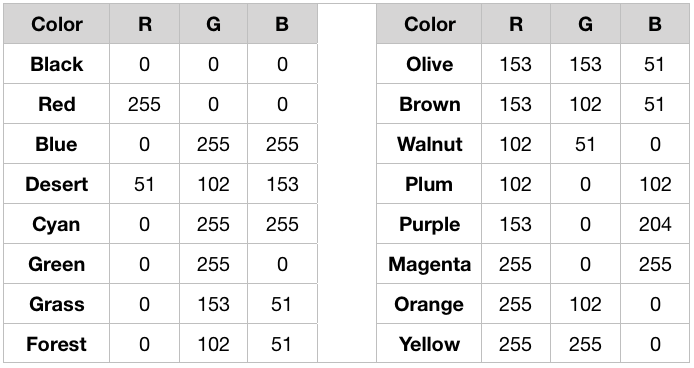Select the Desert row label
694x368 pixels.
coord(57,184)
